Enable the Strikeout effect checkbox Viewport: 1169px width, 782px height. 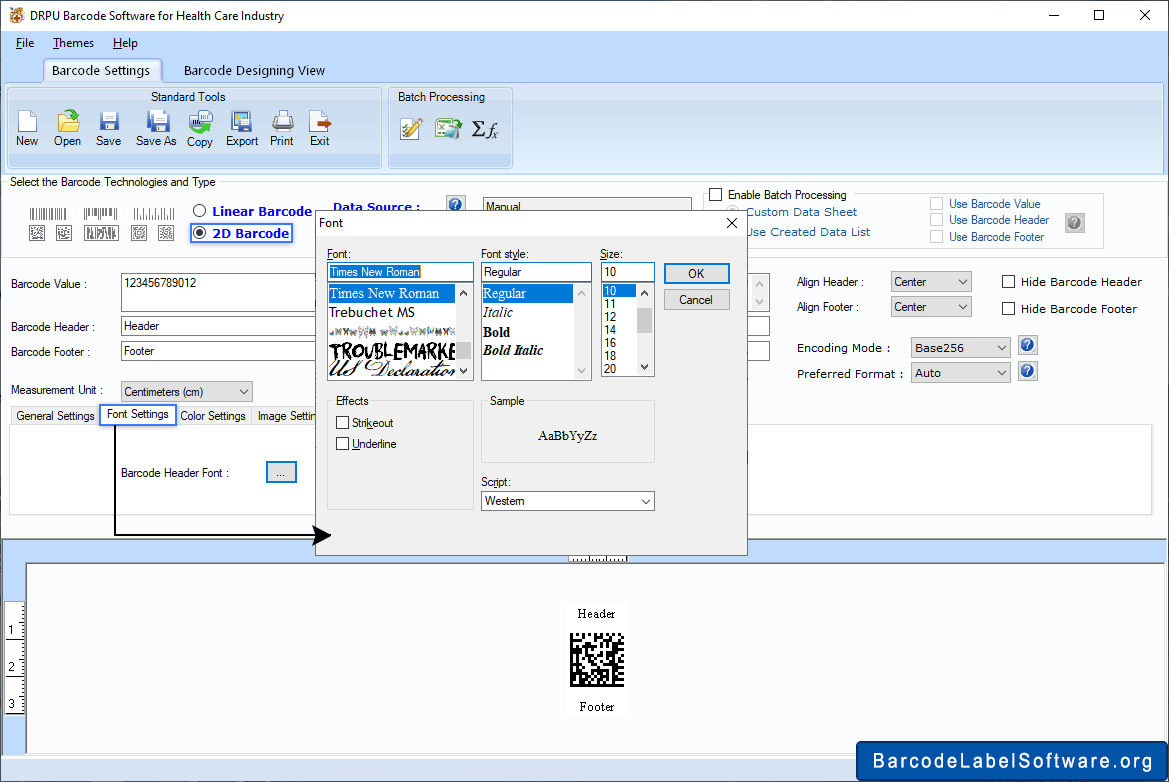tap(343, 423)
